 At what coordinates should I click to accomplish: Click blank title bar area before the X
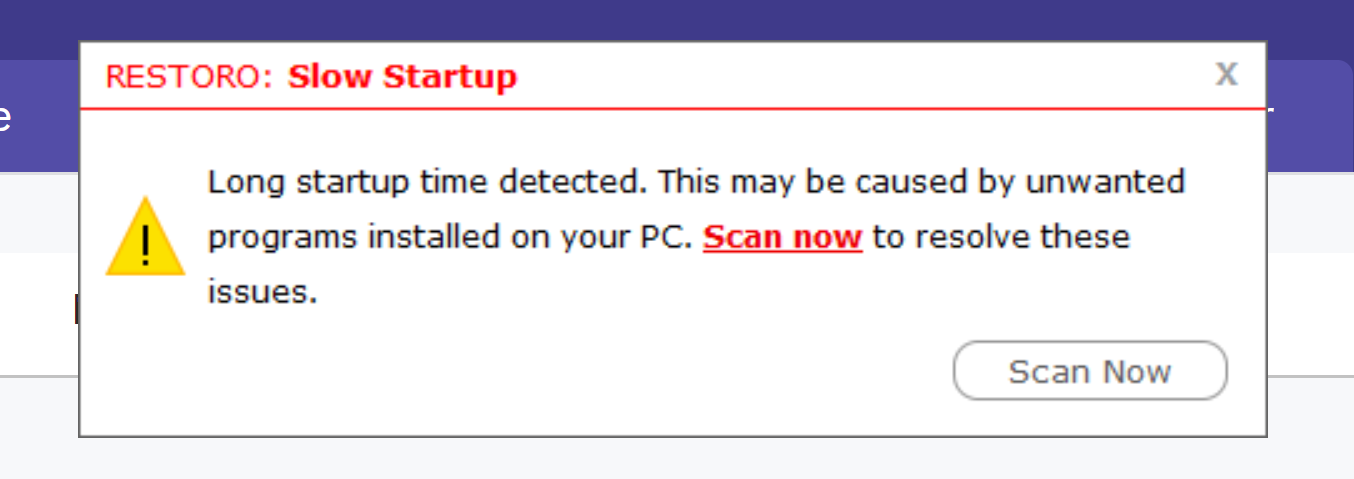[860, 75]
